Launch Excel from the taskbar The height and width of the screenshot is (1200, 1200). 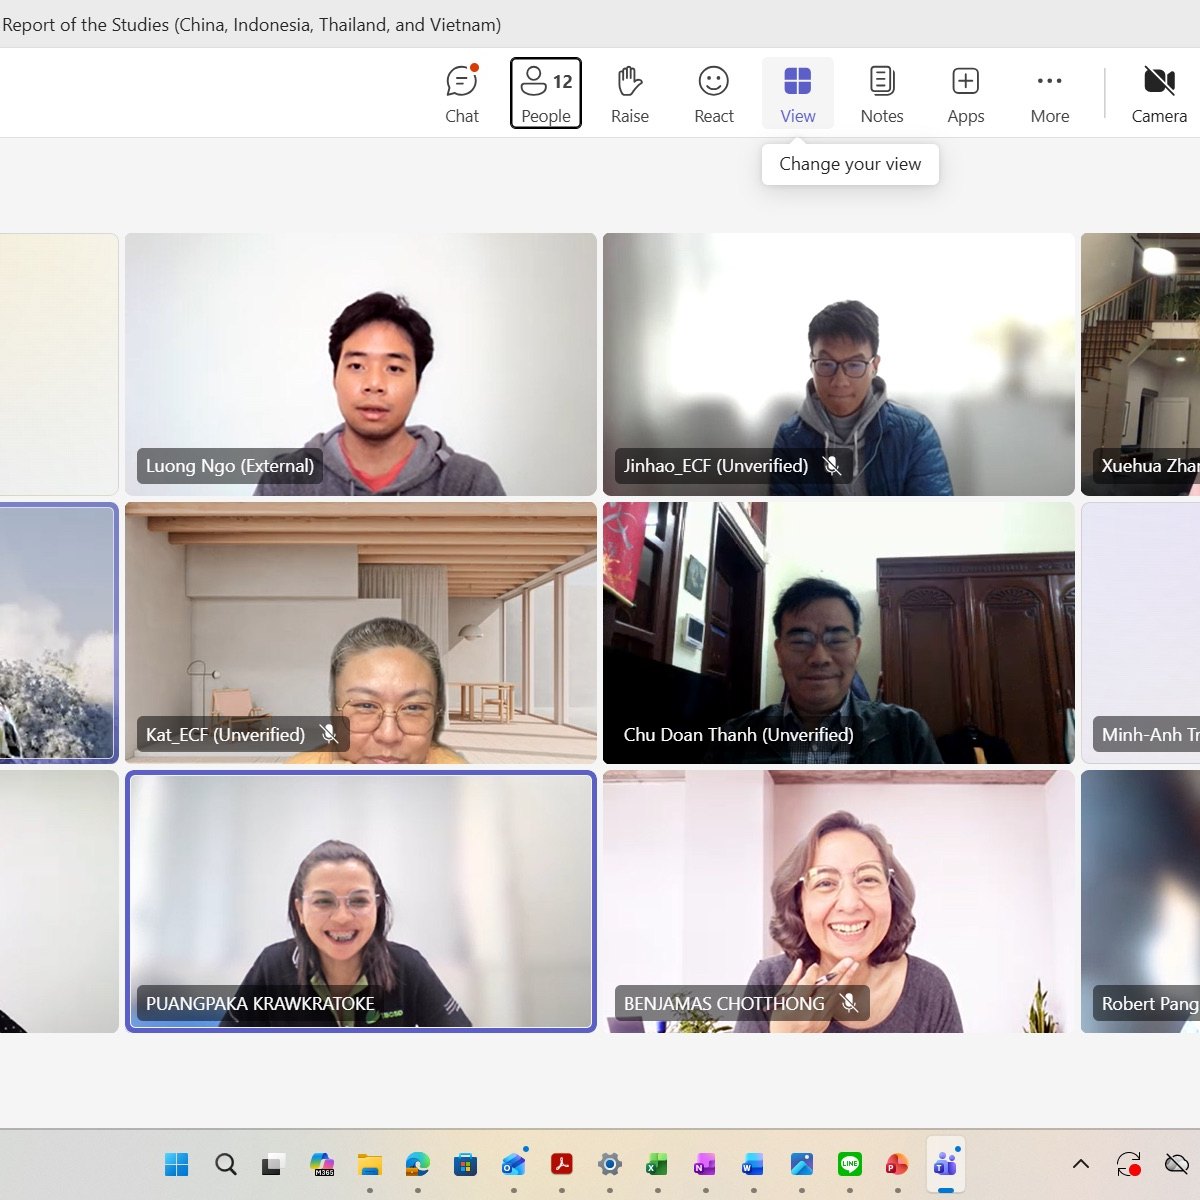coord(657,1164)
